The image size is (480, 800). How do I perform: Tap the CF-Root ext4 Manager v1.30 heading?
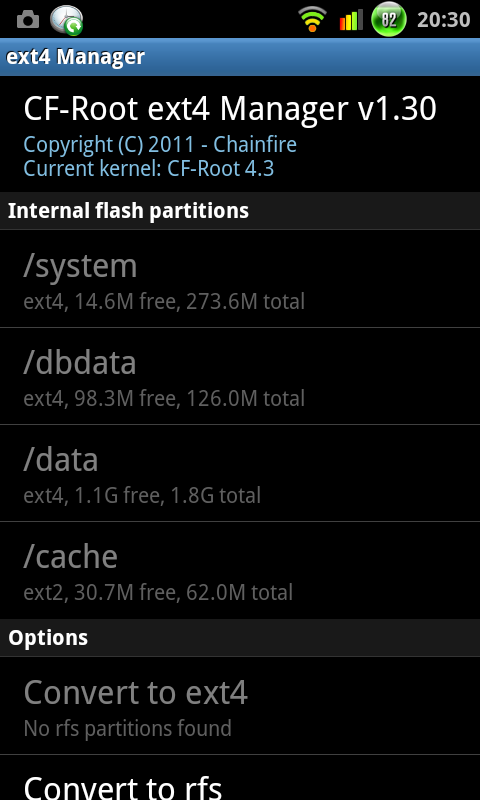[230, 109]
